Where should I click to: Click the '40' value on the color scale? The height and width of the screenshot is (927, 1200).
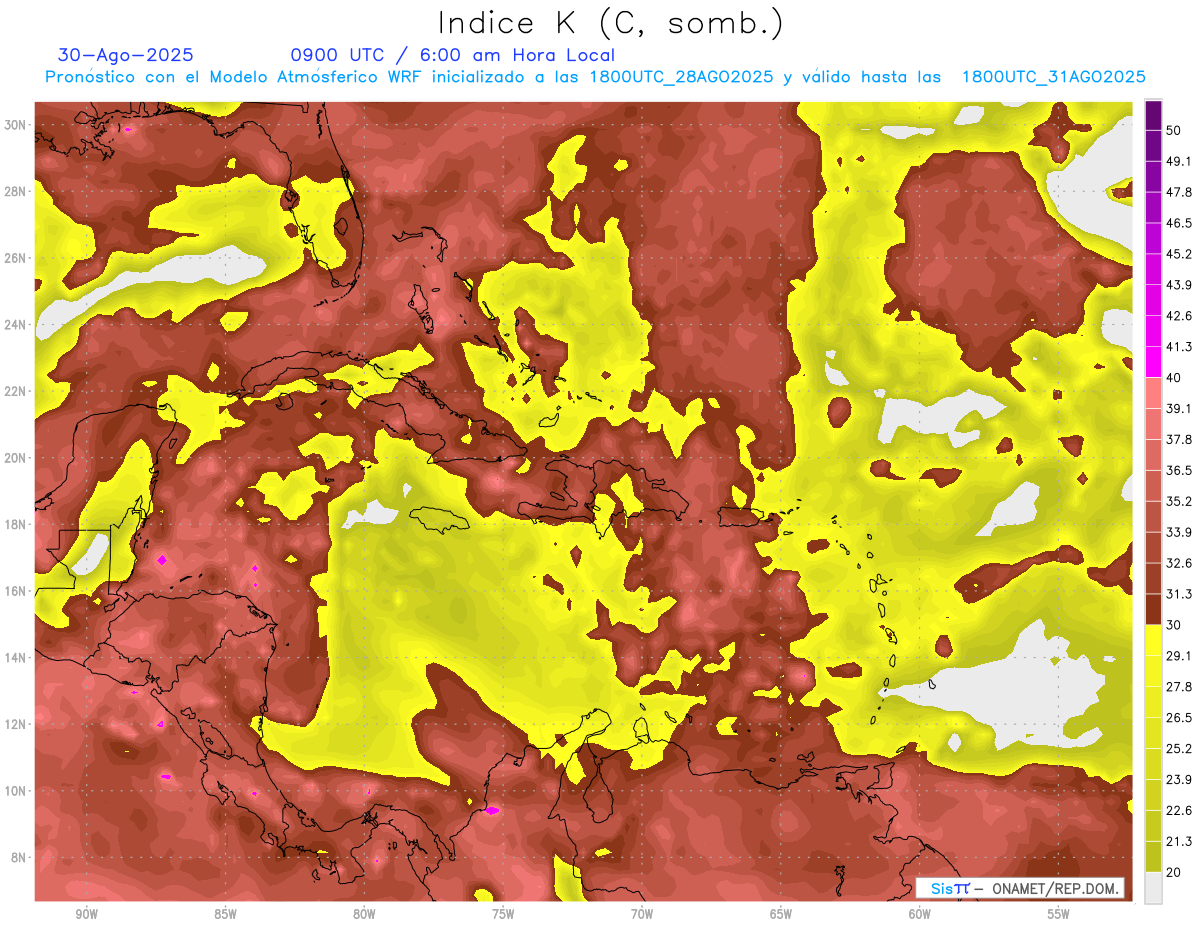(x=1175, y=377)
